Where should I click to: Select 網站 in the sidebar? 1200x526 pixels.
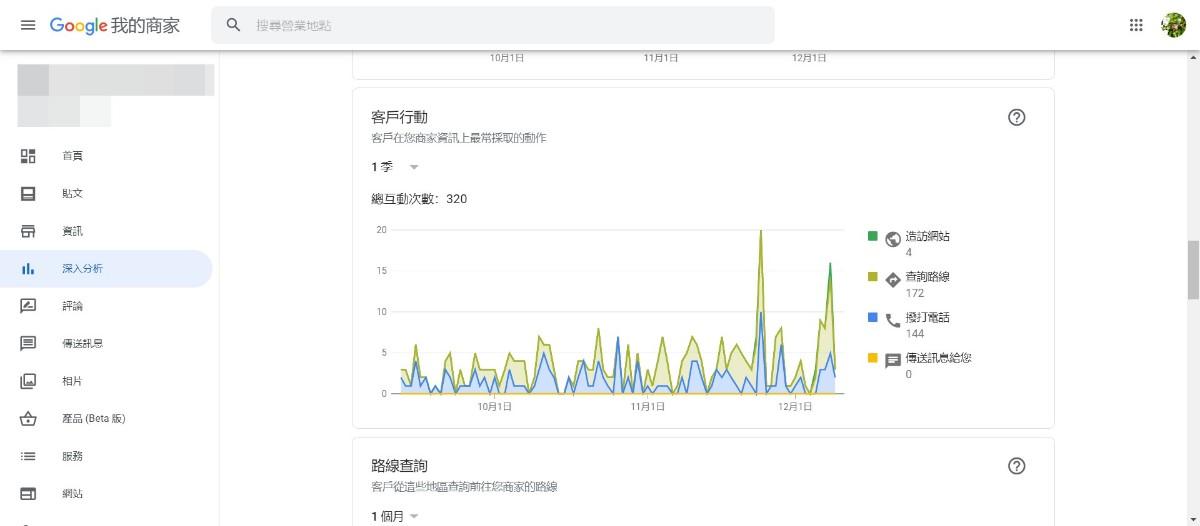tap(72, 494)
